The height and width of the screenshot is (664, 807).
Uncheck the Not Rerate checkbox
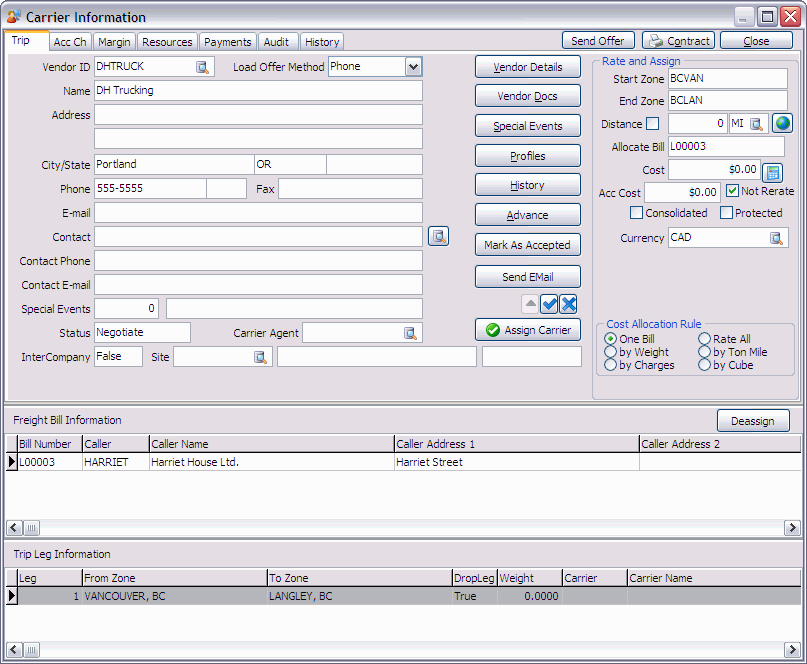click(x=732, y=191)
